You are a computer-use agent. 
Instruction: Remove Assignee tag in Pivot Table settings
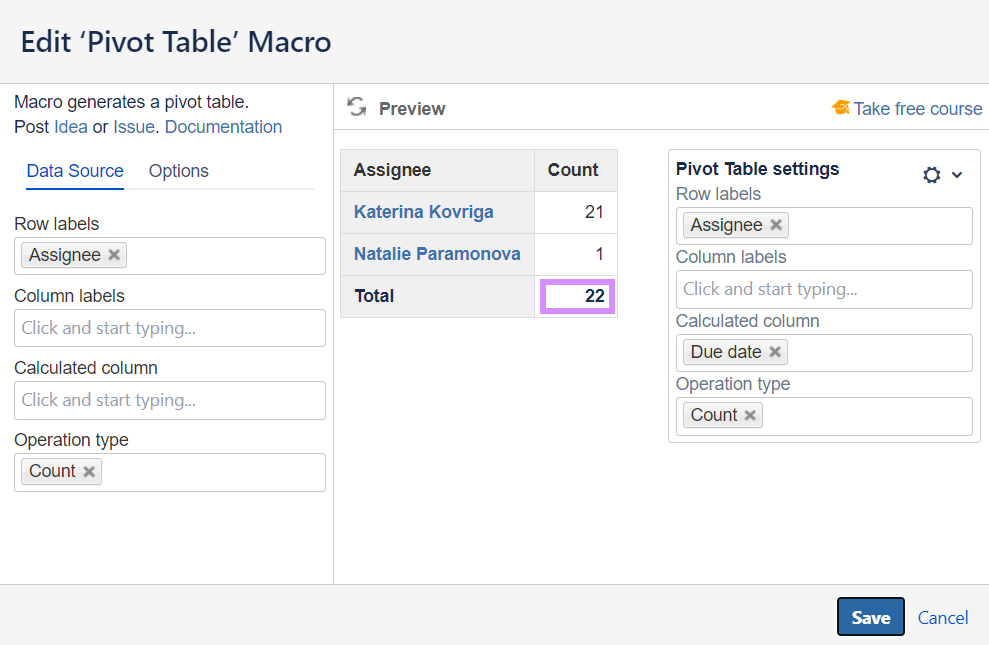point(776,225)
